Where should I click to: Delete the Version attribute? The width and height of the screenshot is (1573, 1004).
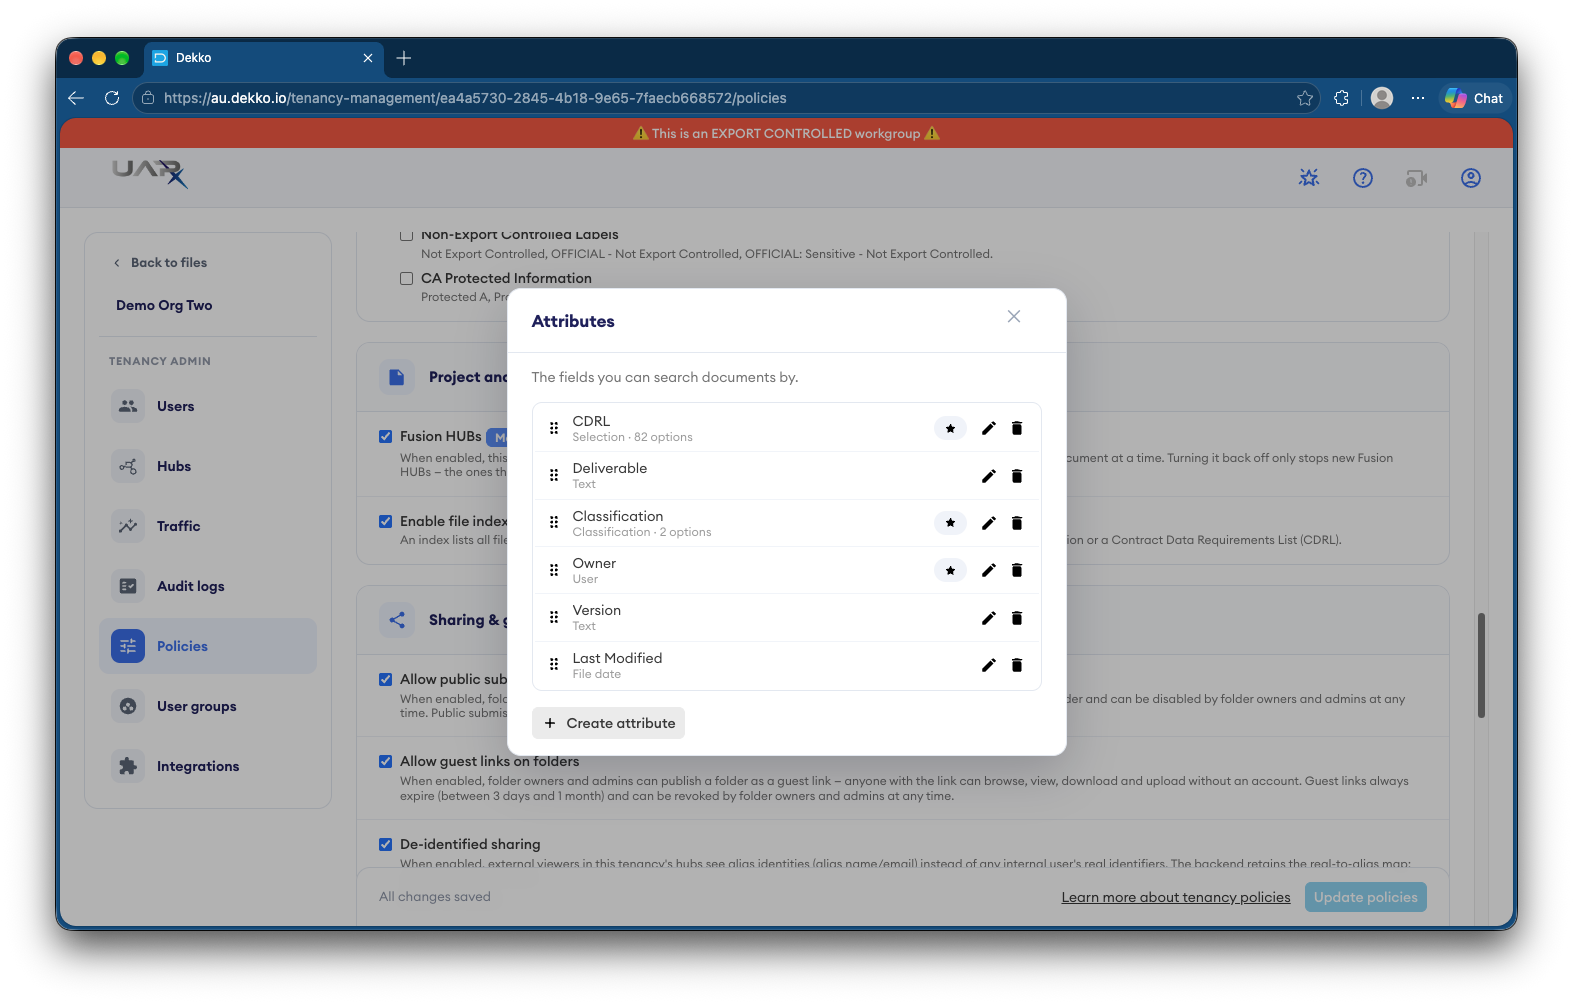click(x=1017, y=618)
